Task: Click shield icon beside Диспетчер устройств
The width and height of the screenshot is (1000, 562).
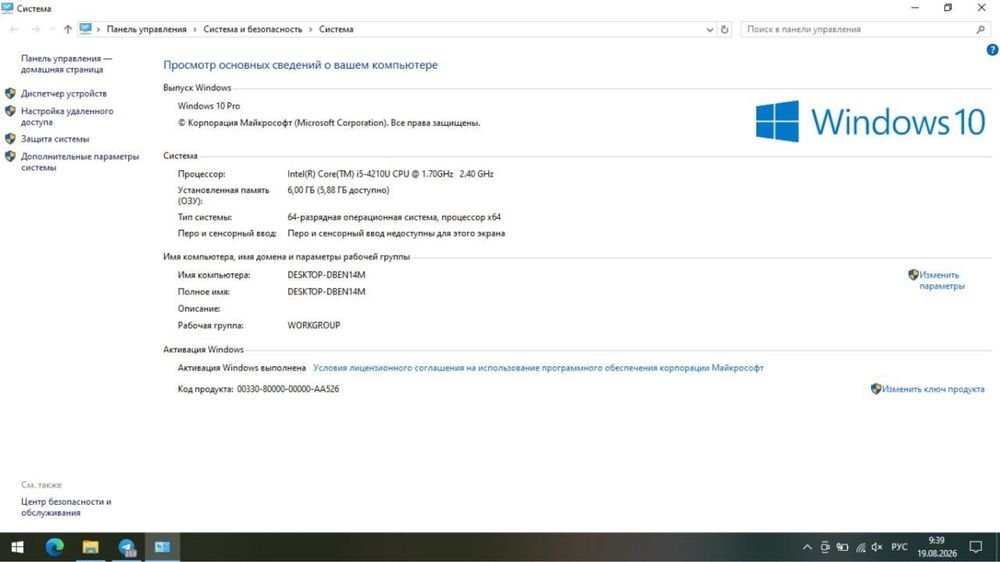Action: pyautogui.click(x=10, y=93)
